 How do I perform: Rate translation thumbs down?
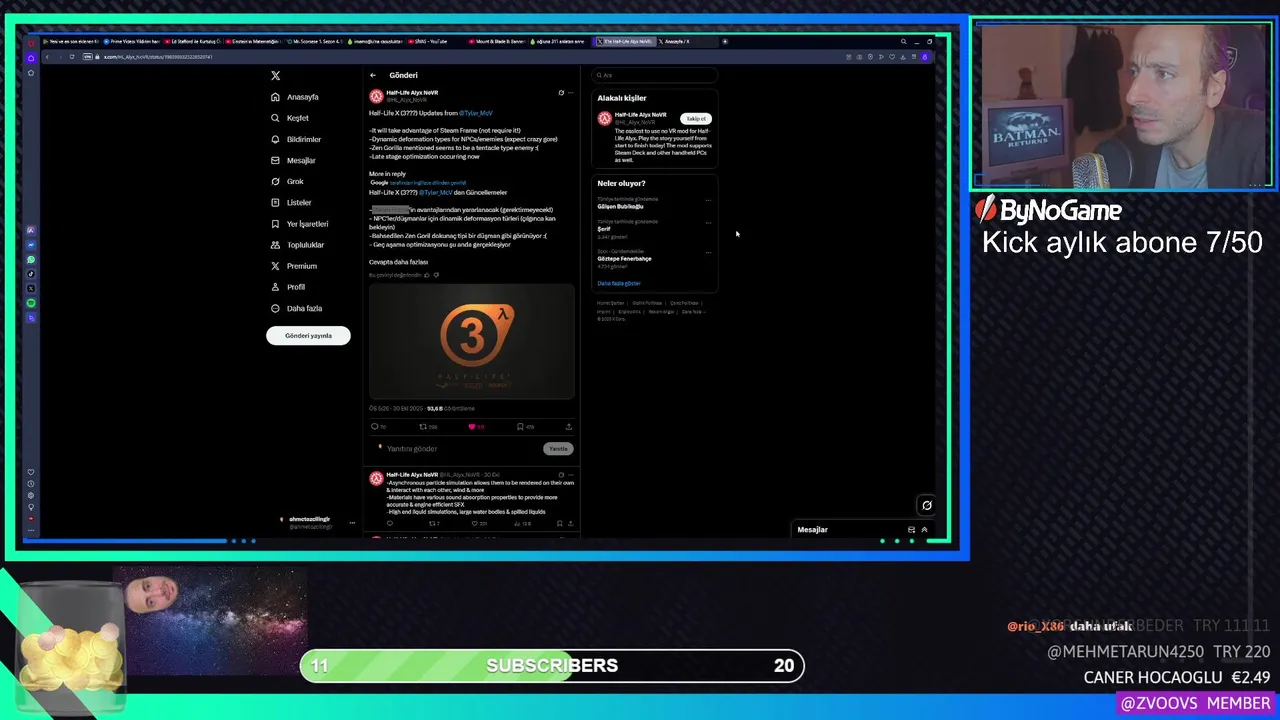click(436, 275)
